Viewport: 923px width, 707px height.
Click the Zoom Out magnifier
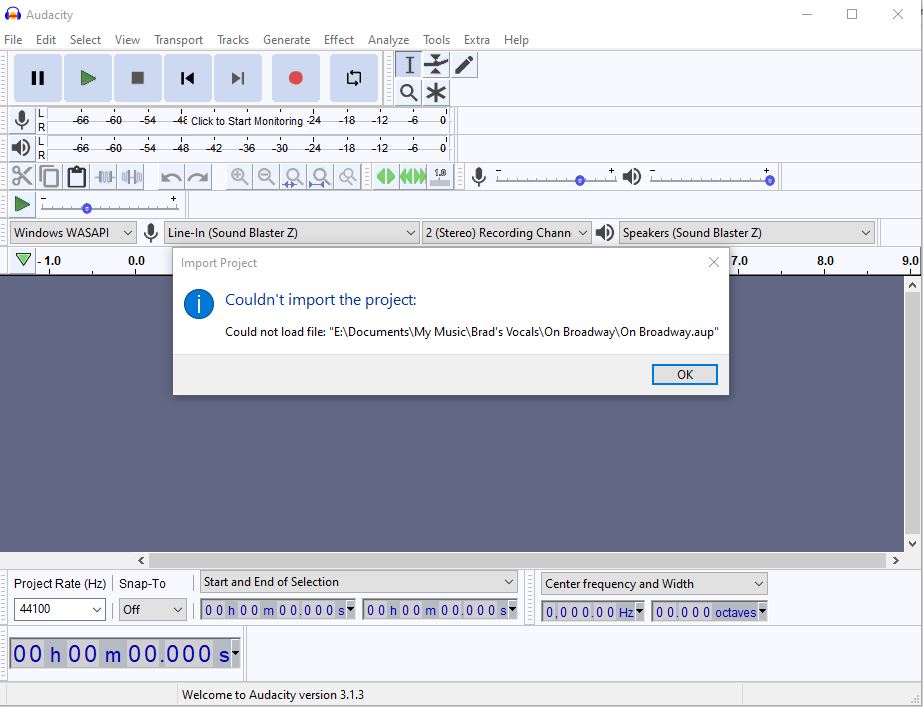266,177
